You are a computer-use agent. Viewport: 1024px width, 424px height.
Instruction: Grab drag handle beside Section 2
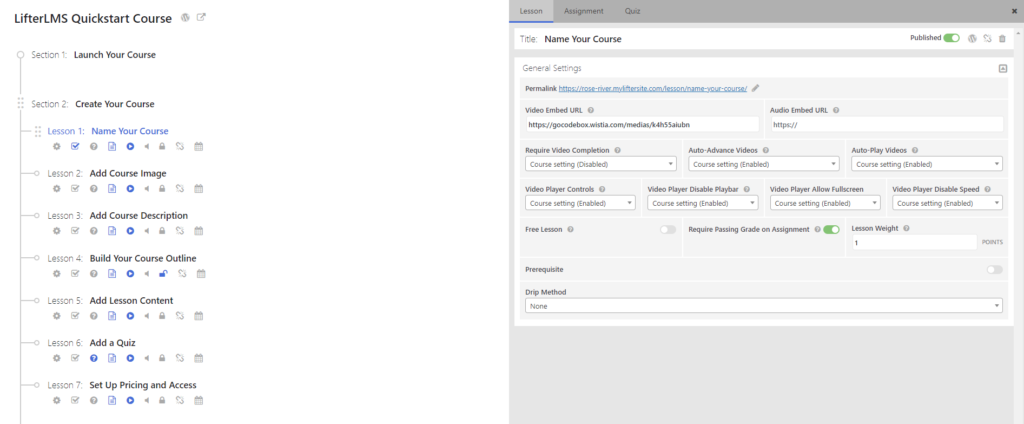(20, 103)
